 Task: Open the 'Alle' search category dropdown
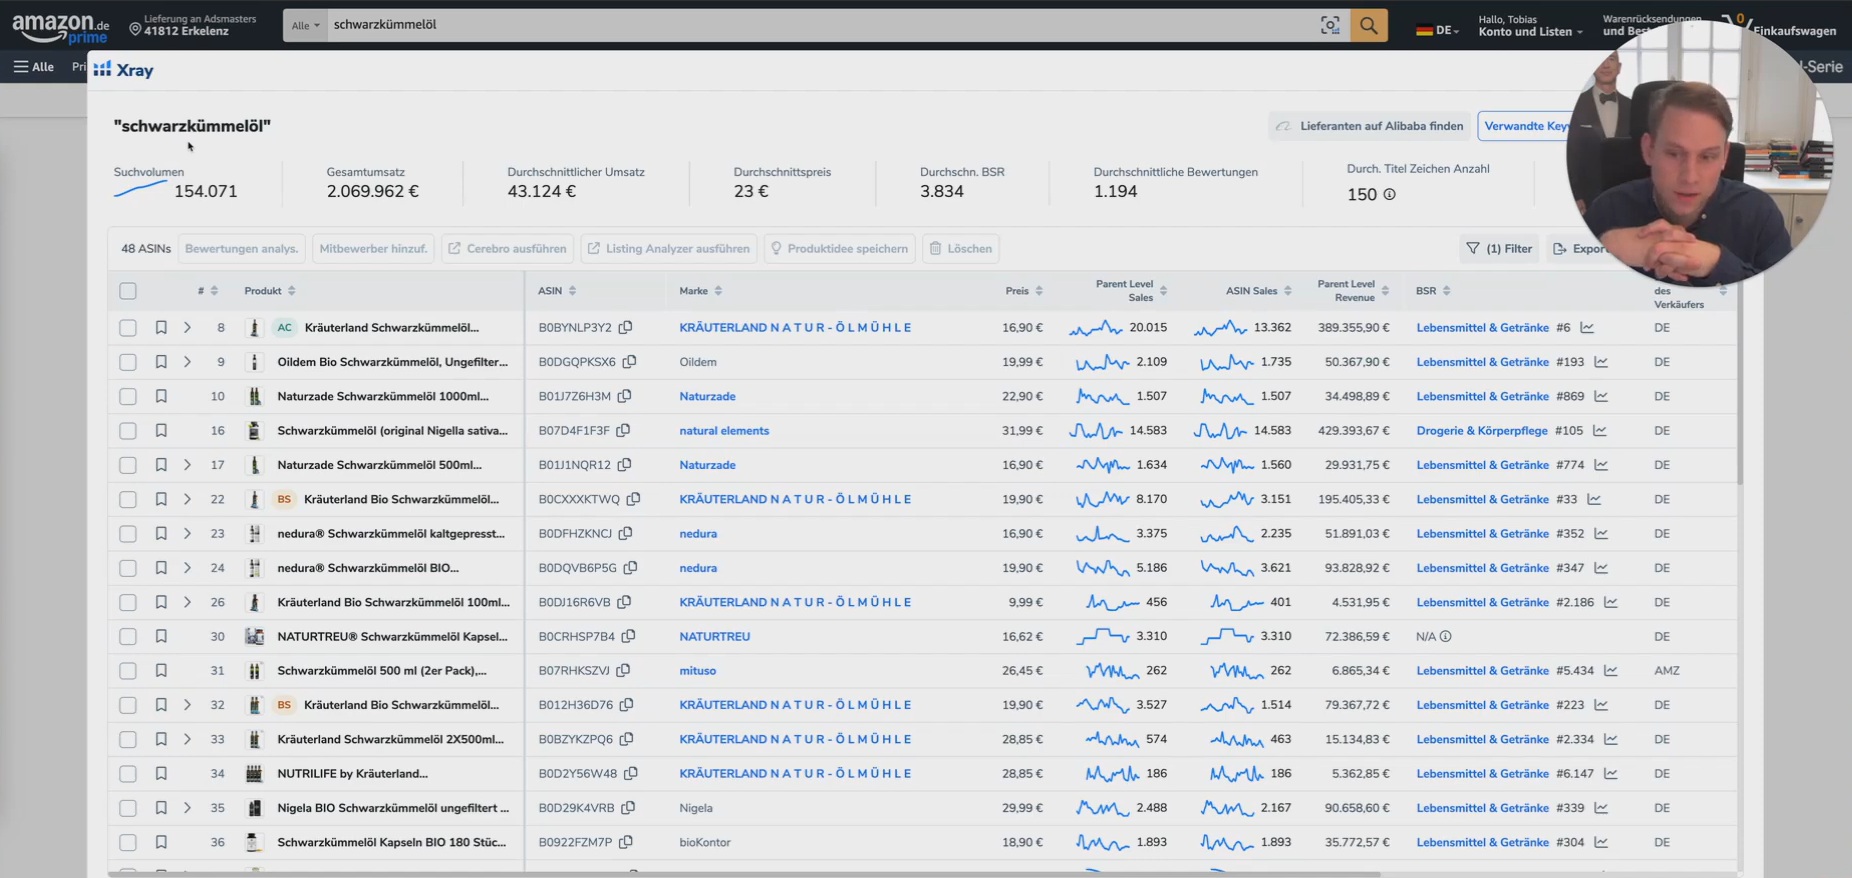pos(305,25)
